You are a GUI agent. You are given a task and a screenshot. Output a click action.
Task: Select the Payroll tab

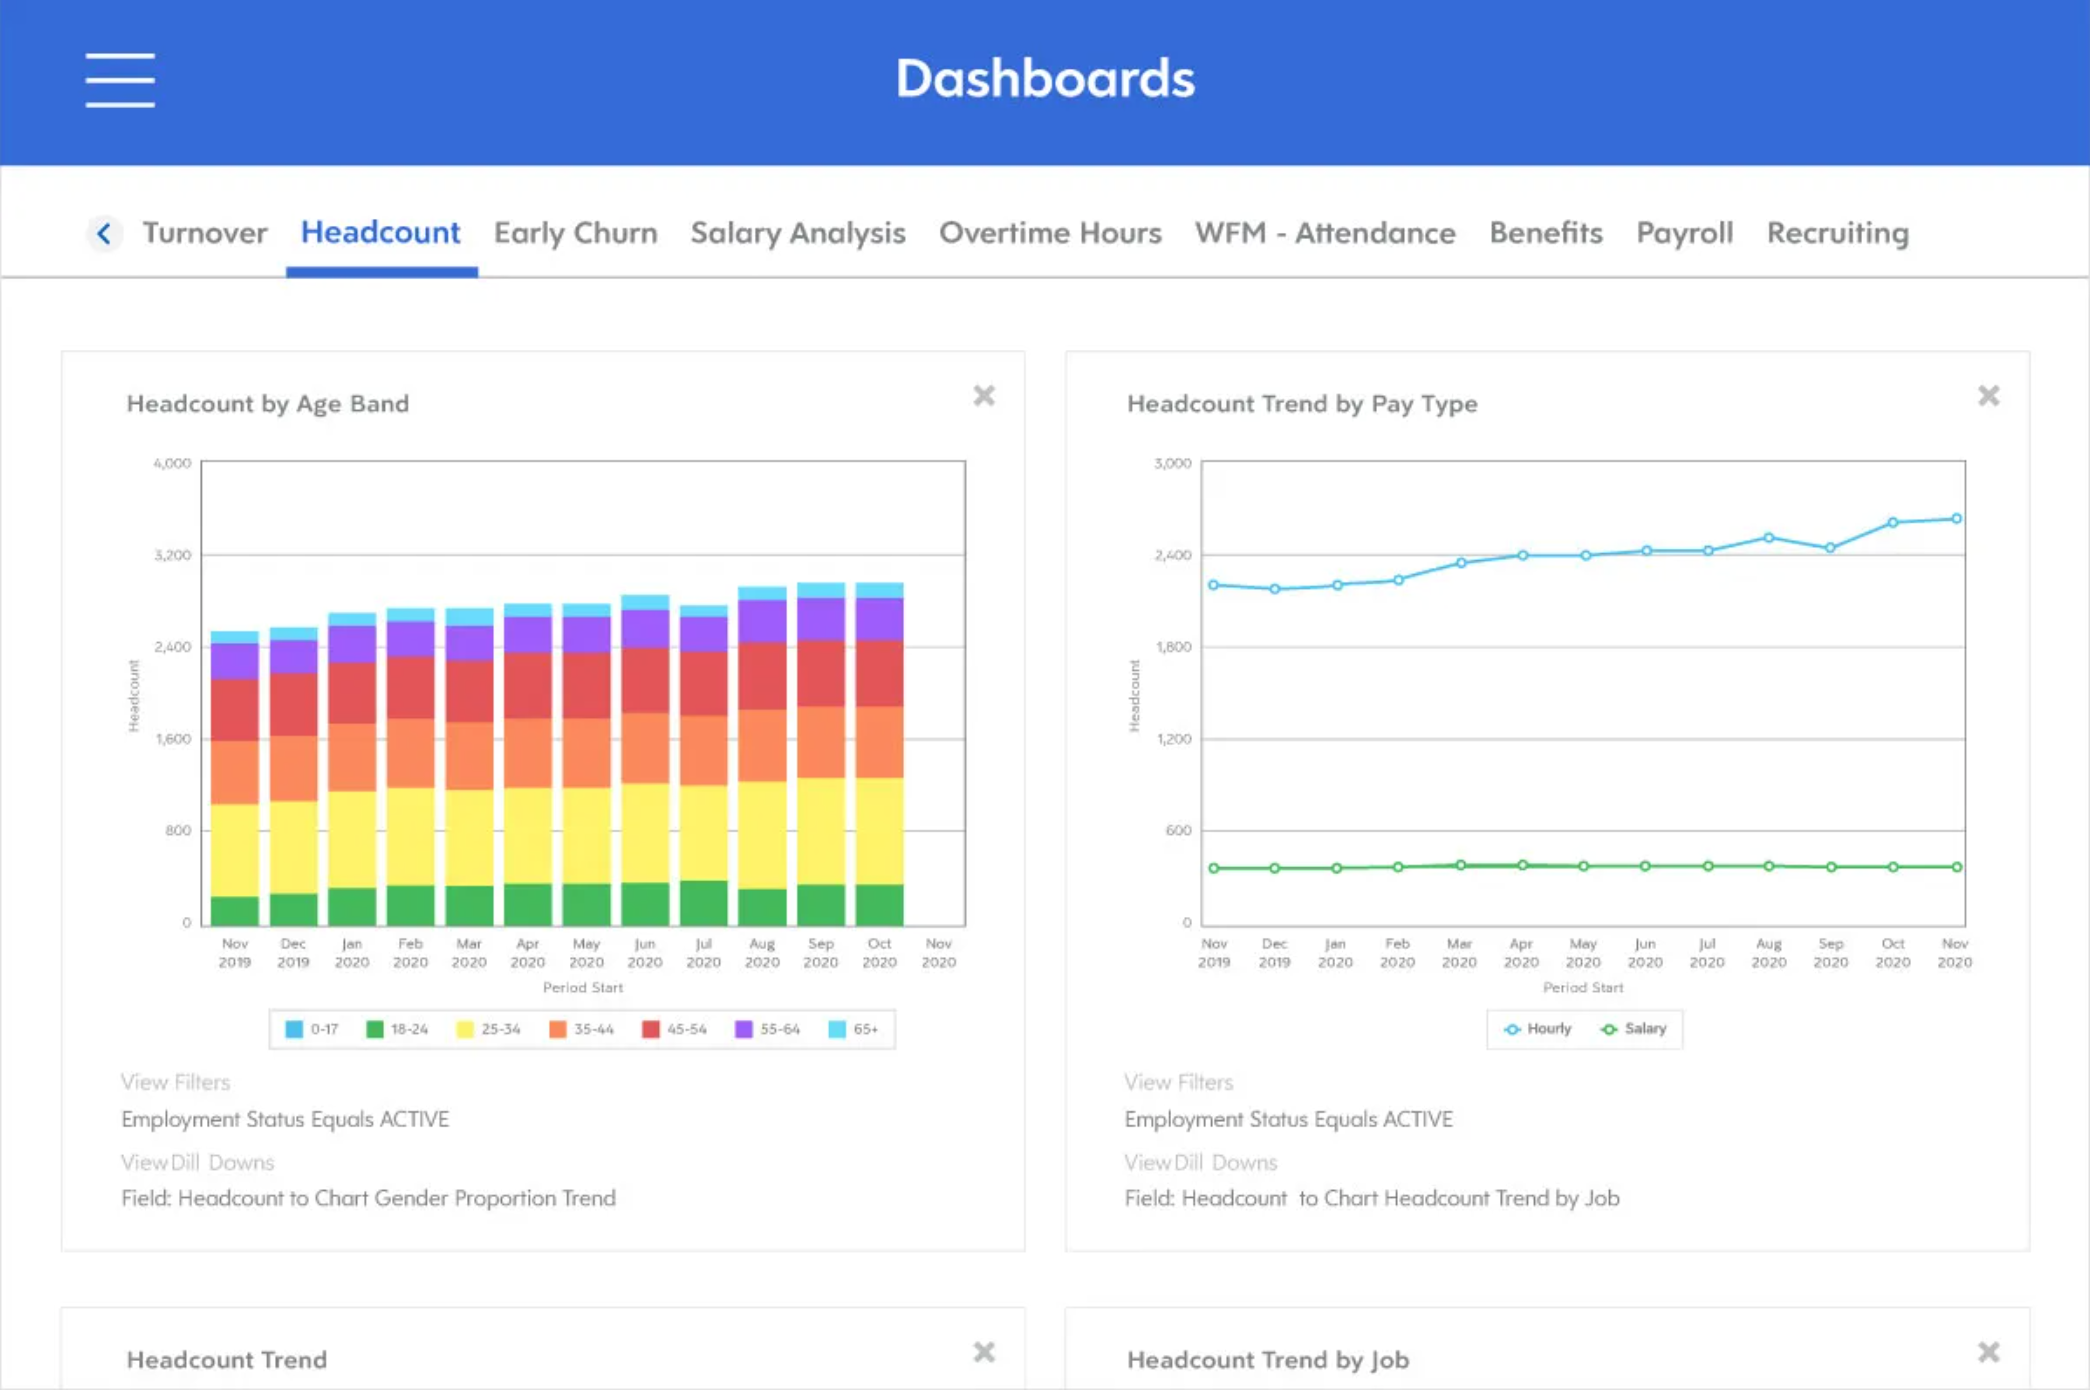pos(1684,233)
